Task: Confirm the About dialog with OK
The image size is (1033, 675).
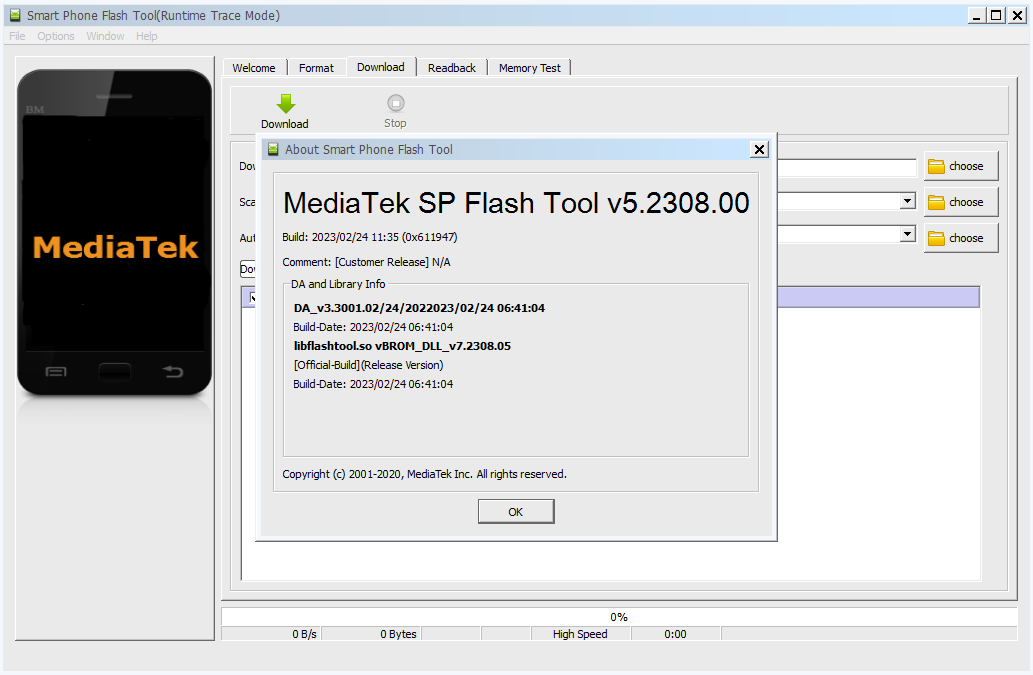Action: pos(516,512)
